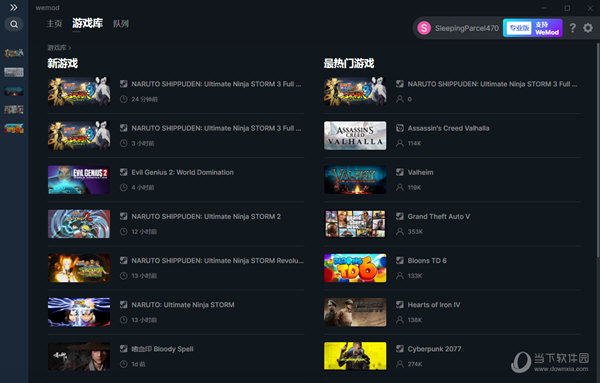Click the 4 小时前 timestamp under Evil Genius 2

click(143, 187)
